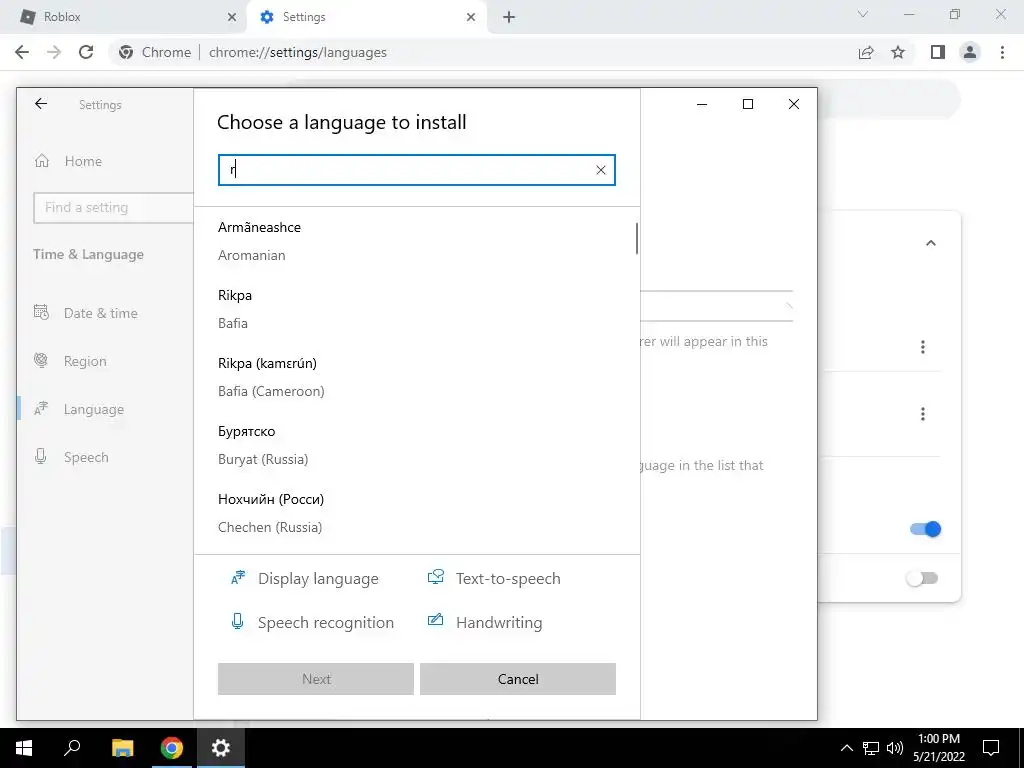
Task: Close the Roblox tab
Action: click(232, 18)
